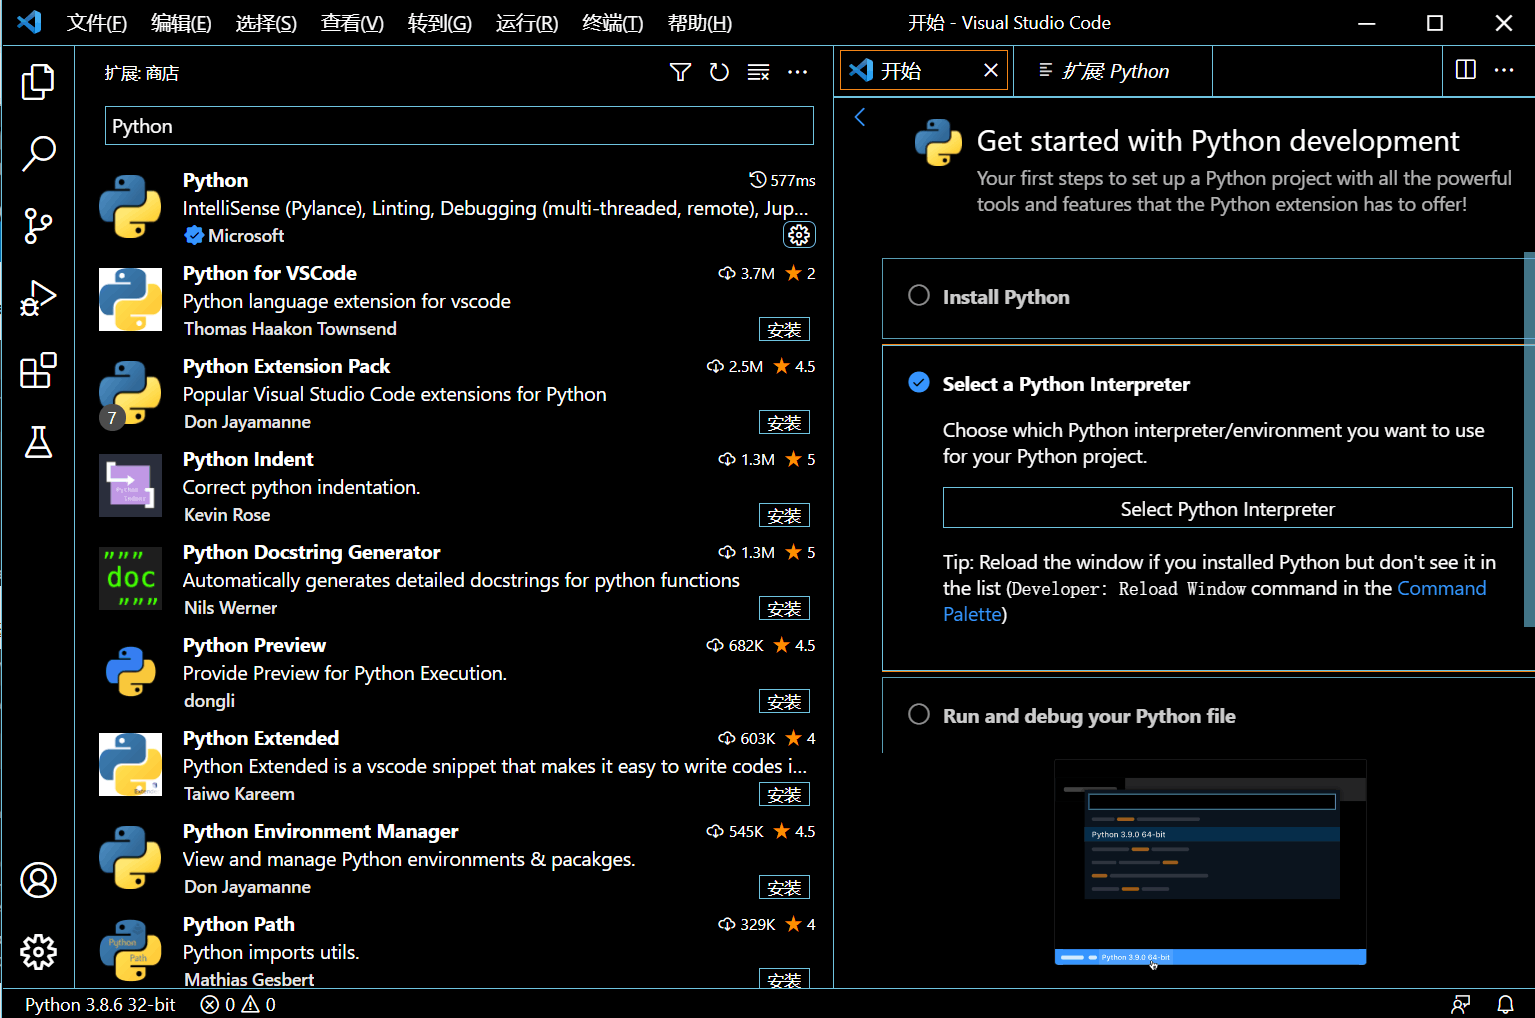Select the Python Environment Manager title
The height and width of the screenshot is (1018, 1535).
320,831
